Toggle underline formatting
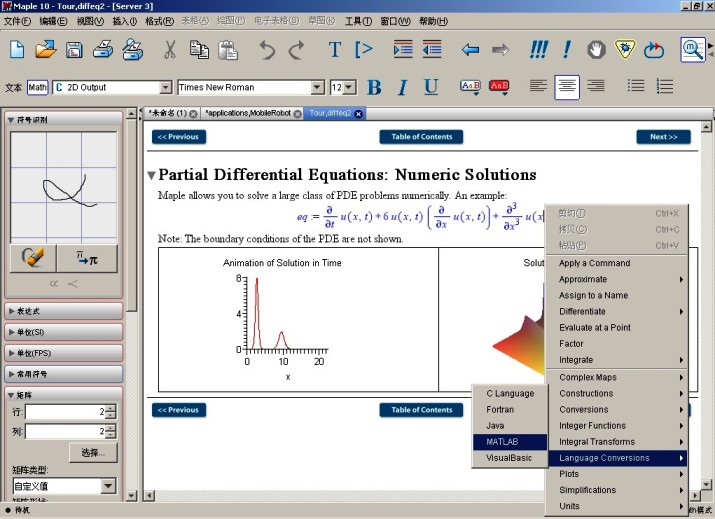The height and width of the screenshot is (519, 715). coord(431,87)
